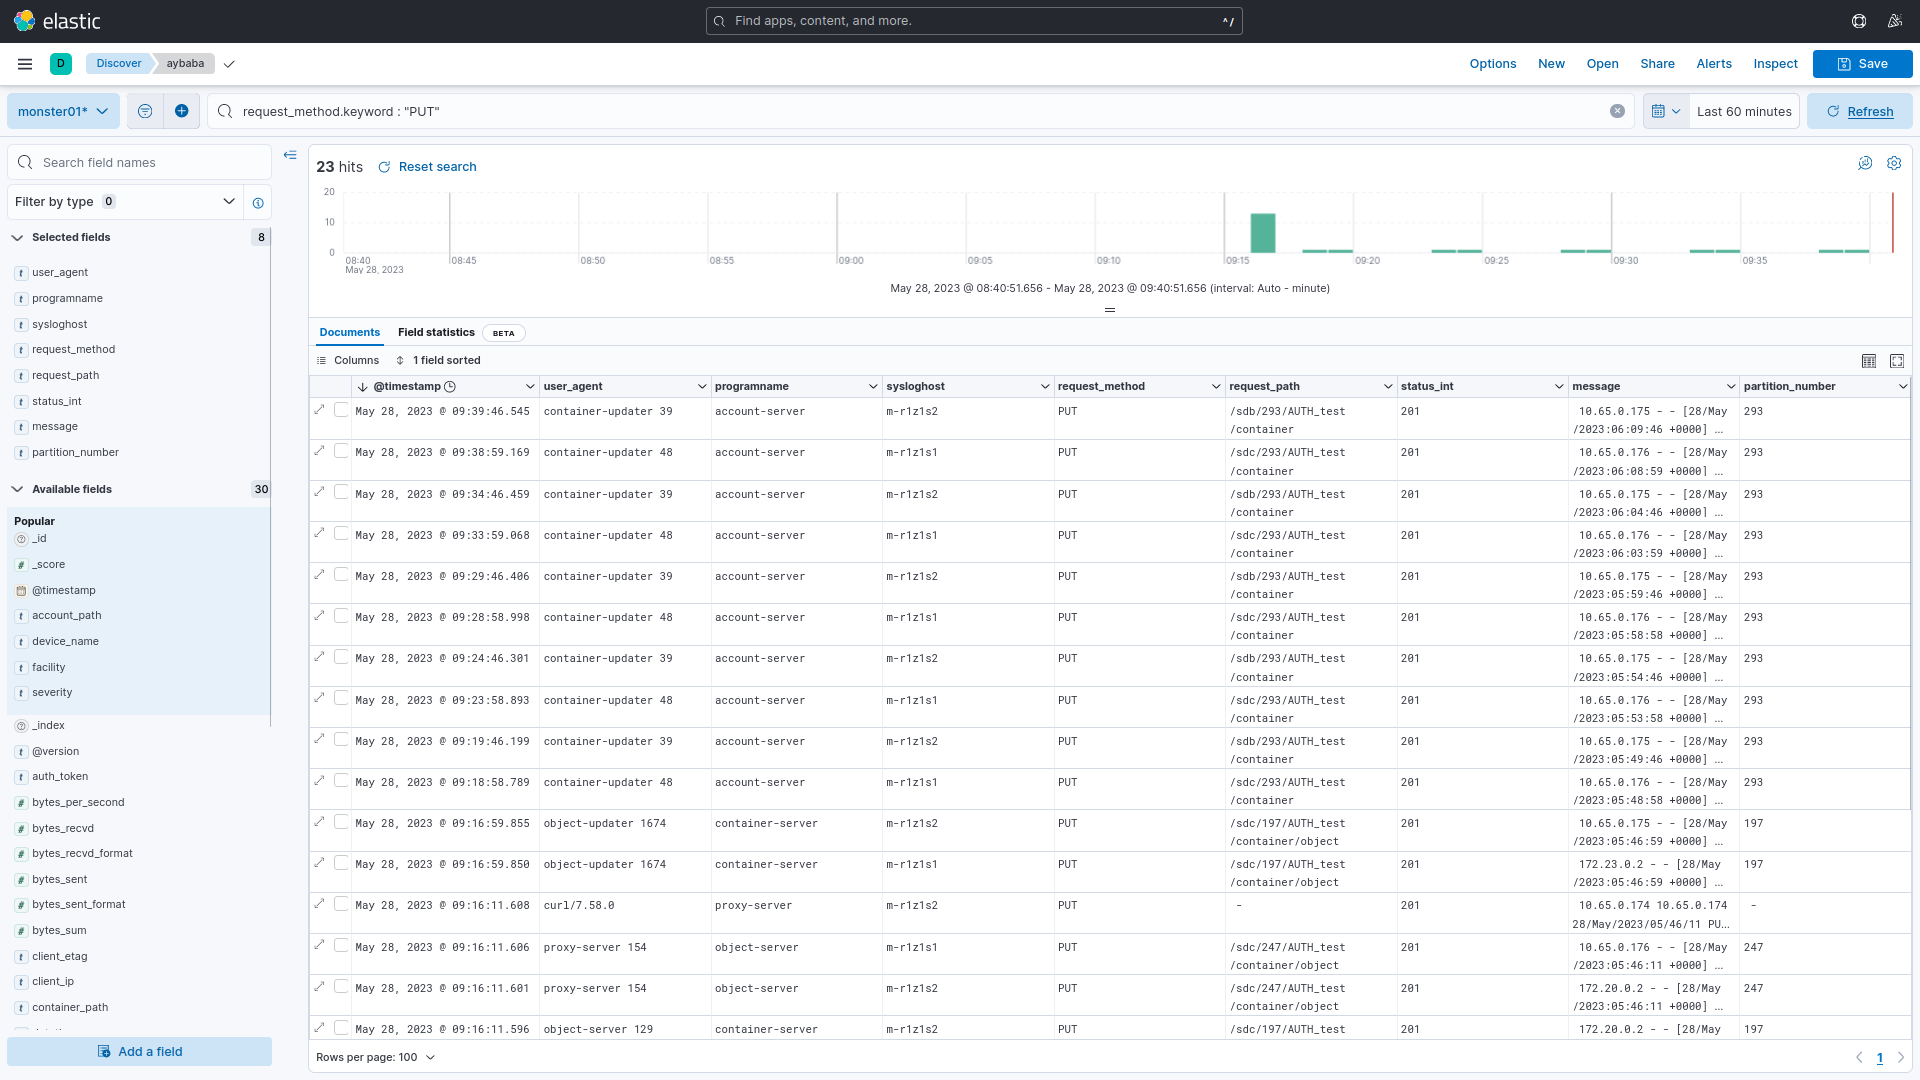Select the first row checkbox
1920x1080 pixels.
341,409
